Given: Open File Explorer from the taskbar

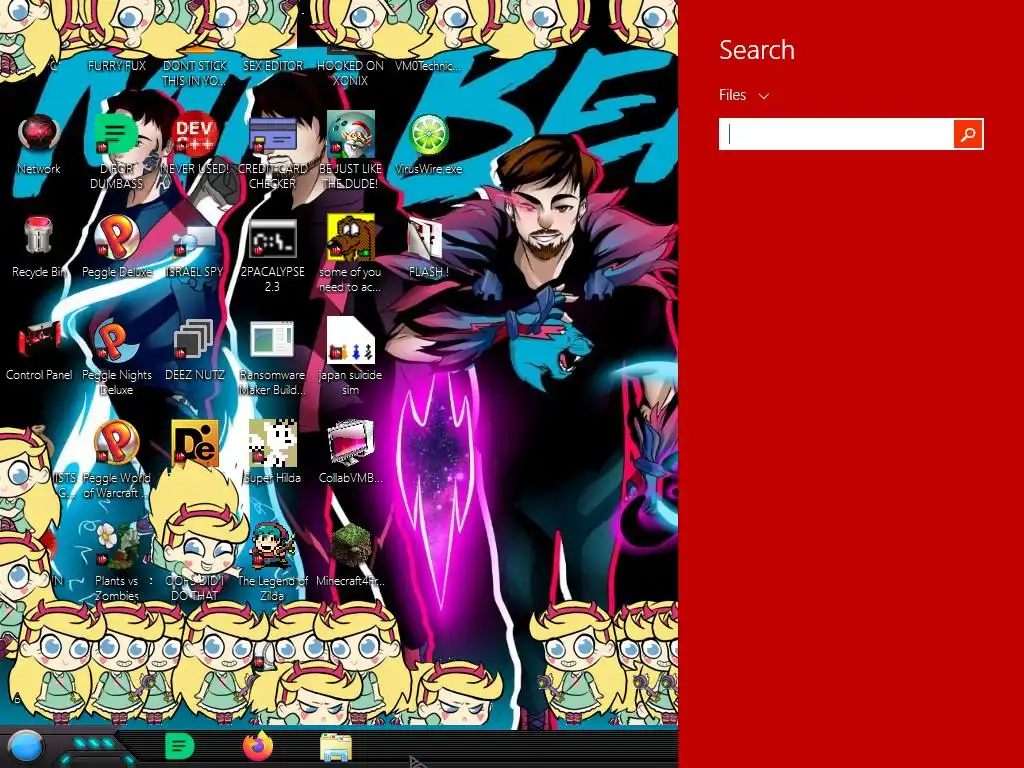Looking at the screenshot, I should point(336,748).
